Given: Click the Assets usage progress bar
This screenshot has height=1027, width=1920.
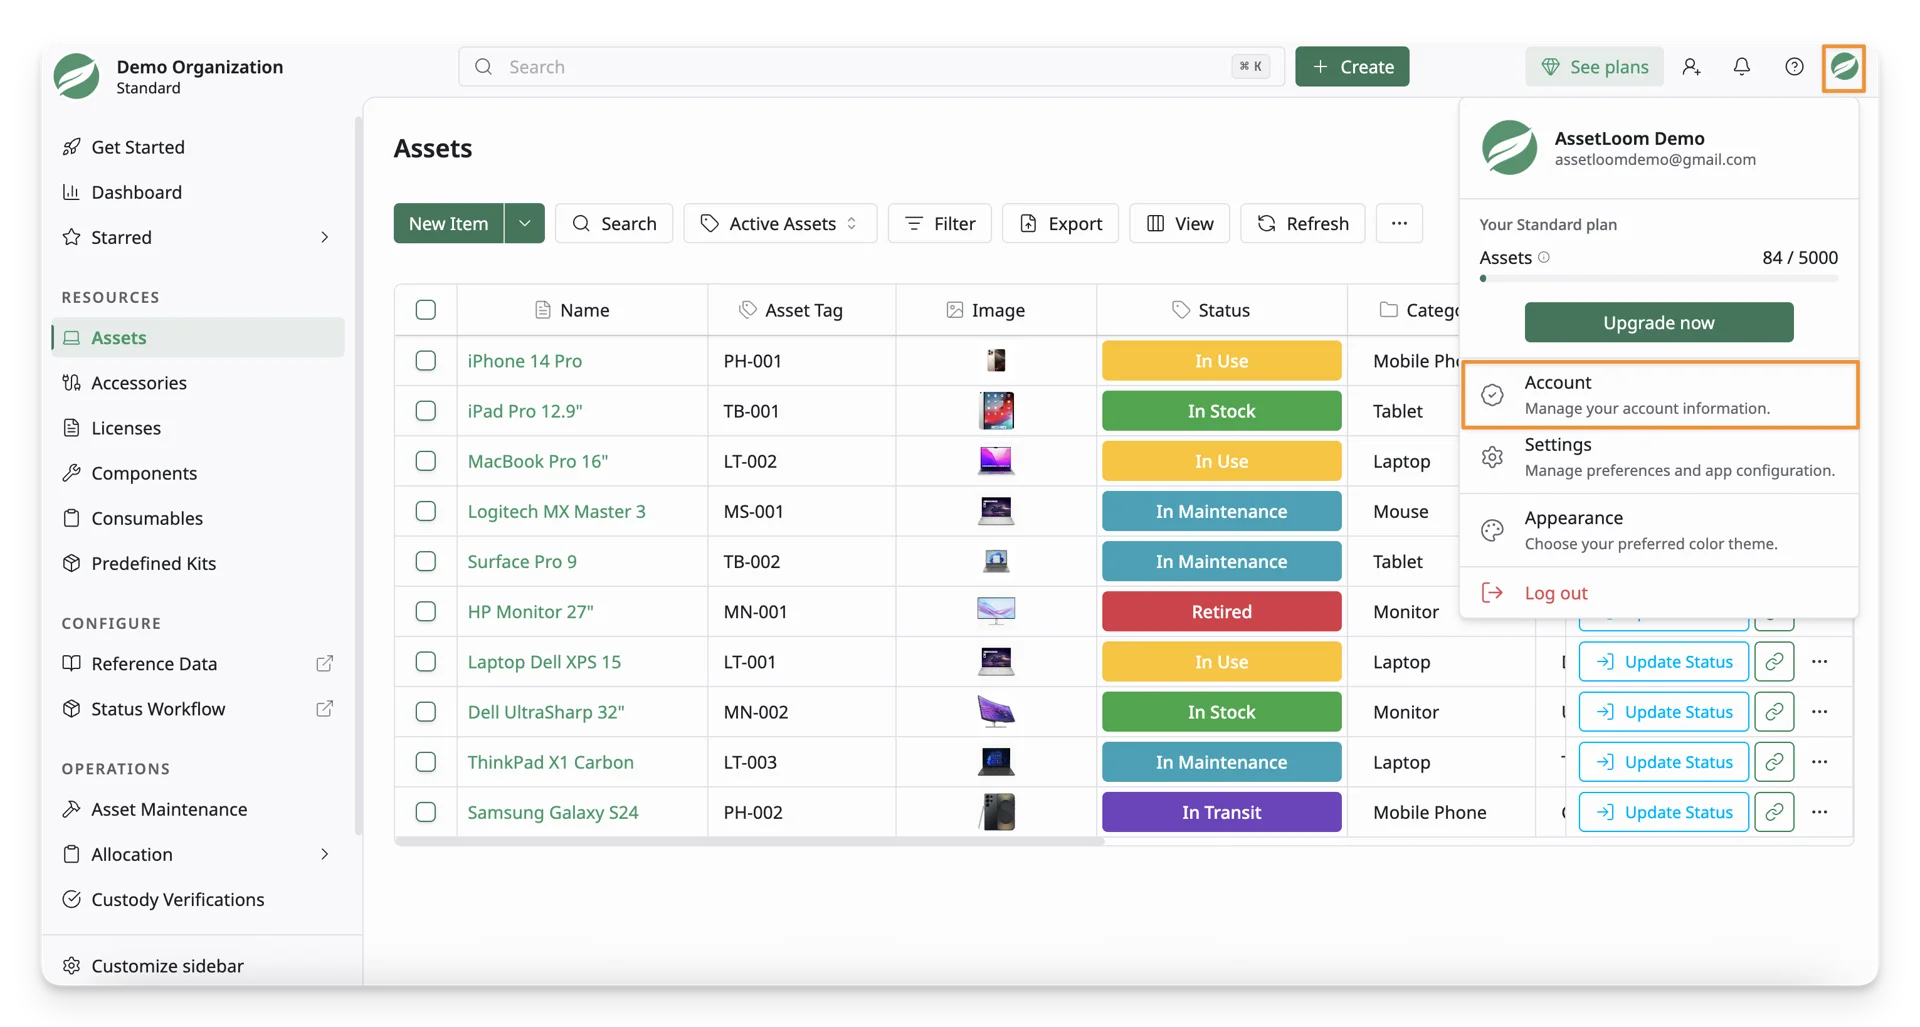Looking at the screenshot, I should pyautogui.click(x=1659, y=279).
